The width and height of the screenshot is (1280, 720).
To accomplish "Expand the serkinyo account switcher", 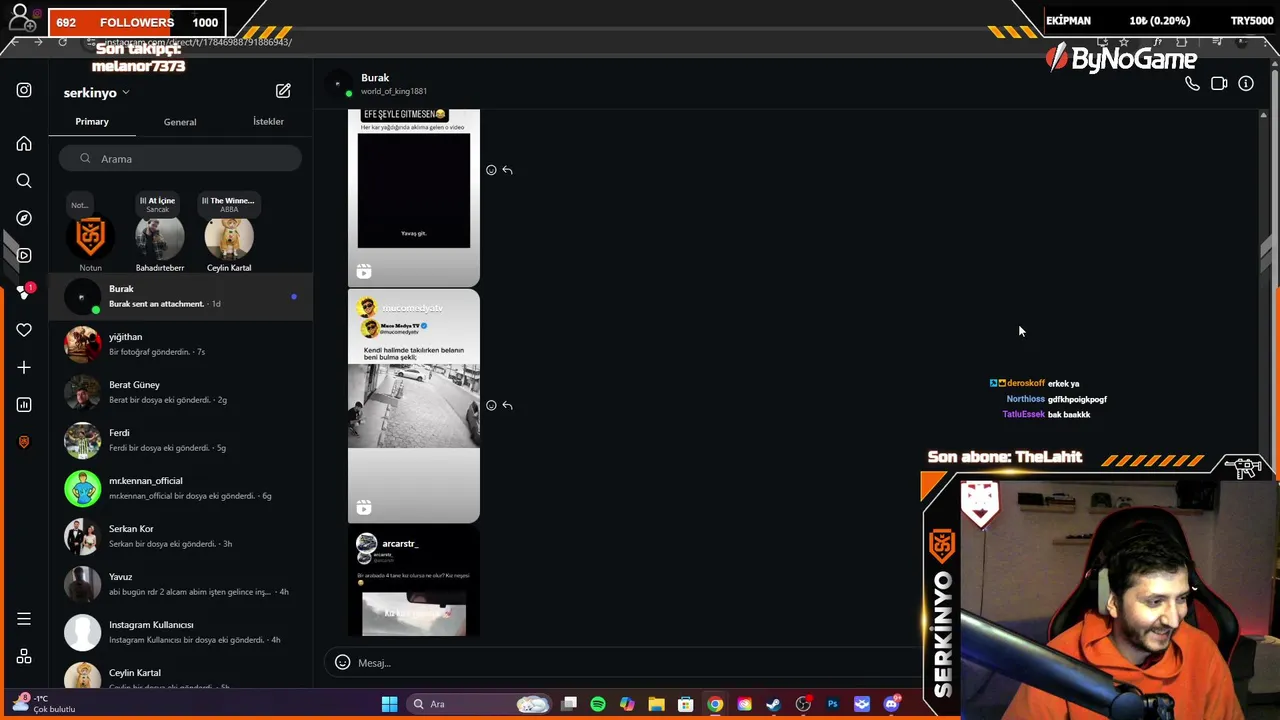I will (x=97, y=93).
